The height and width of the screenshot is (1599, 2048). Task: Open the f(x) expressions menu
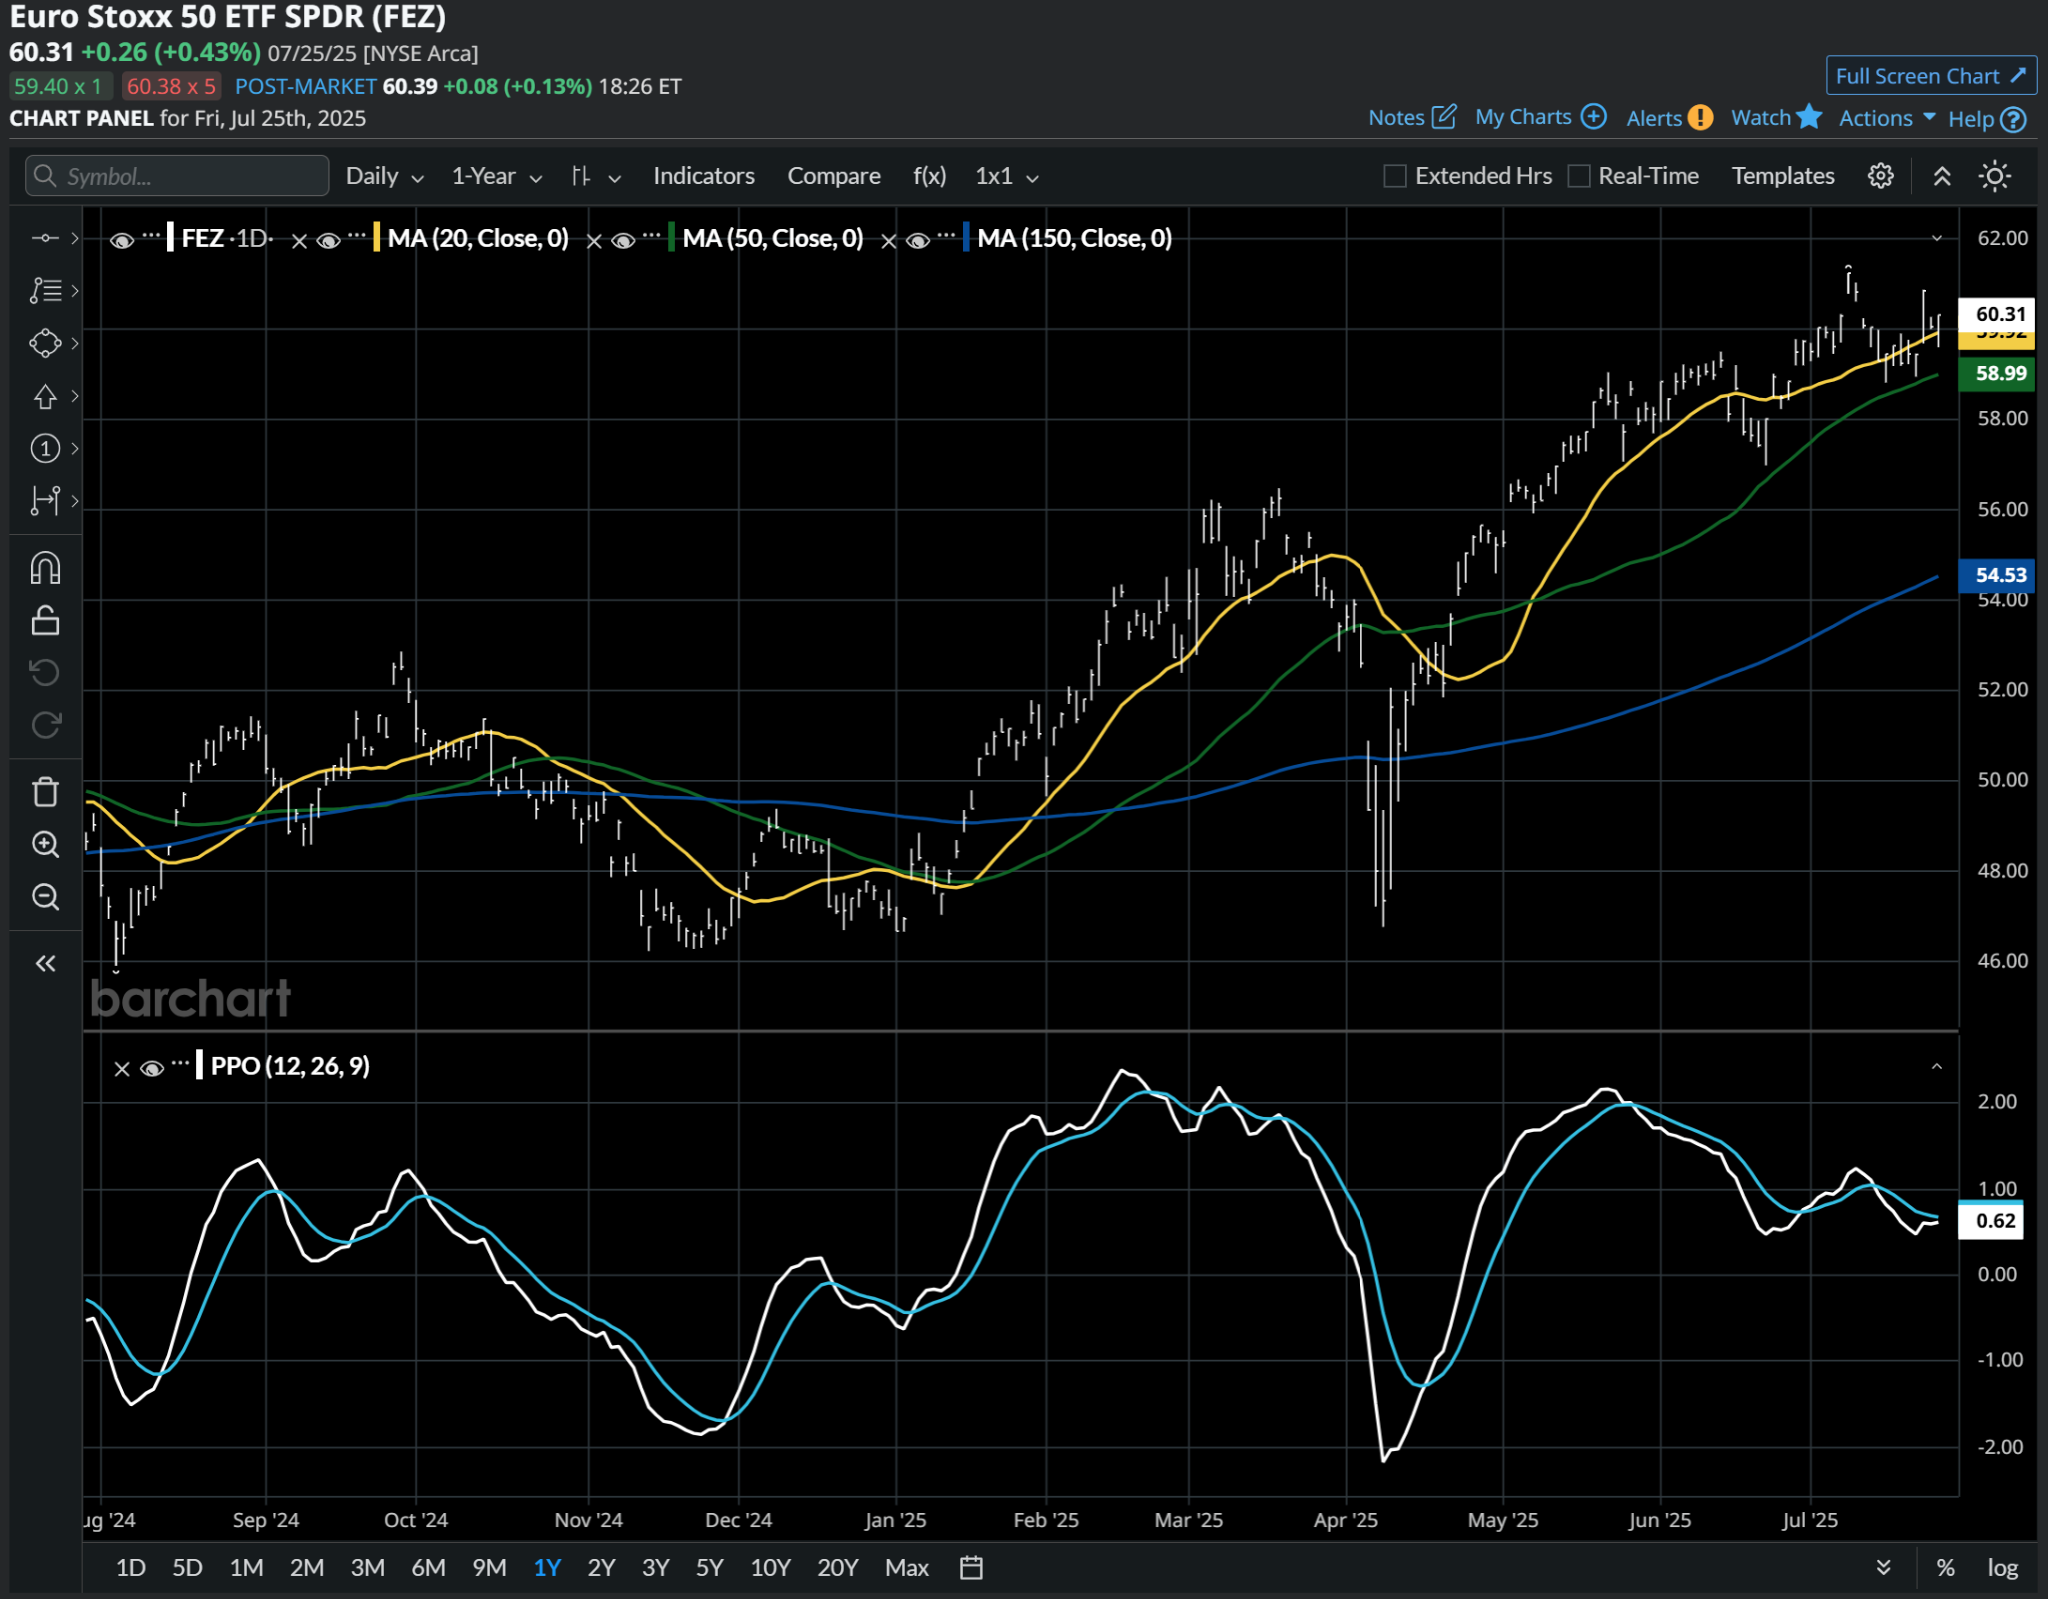coord(929,176)
